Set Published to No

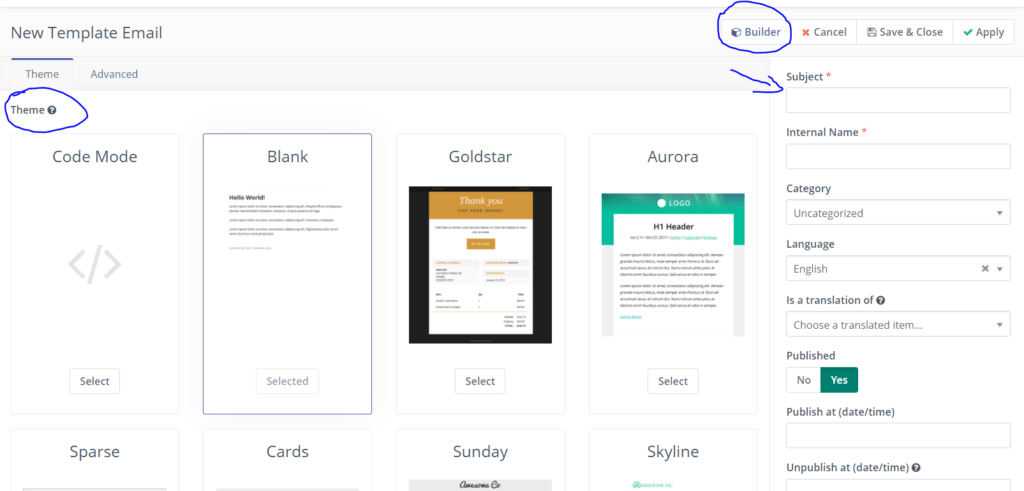[803, 380]
